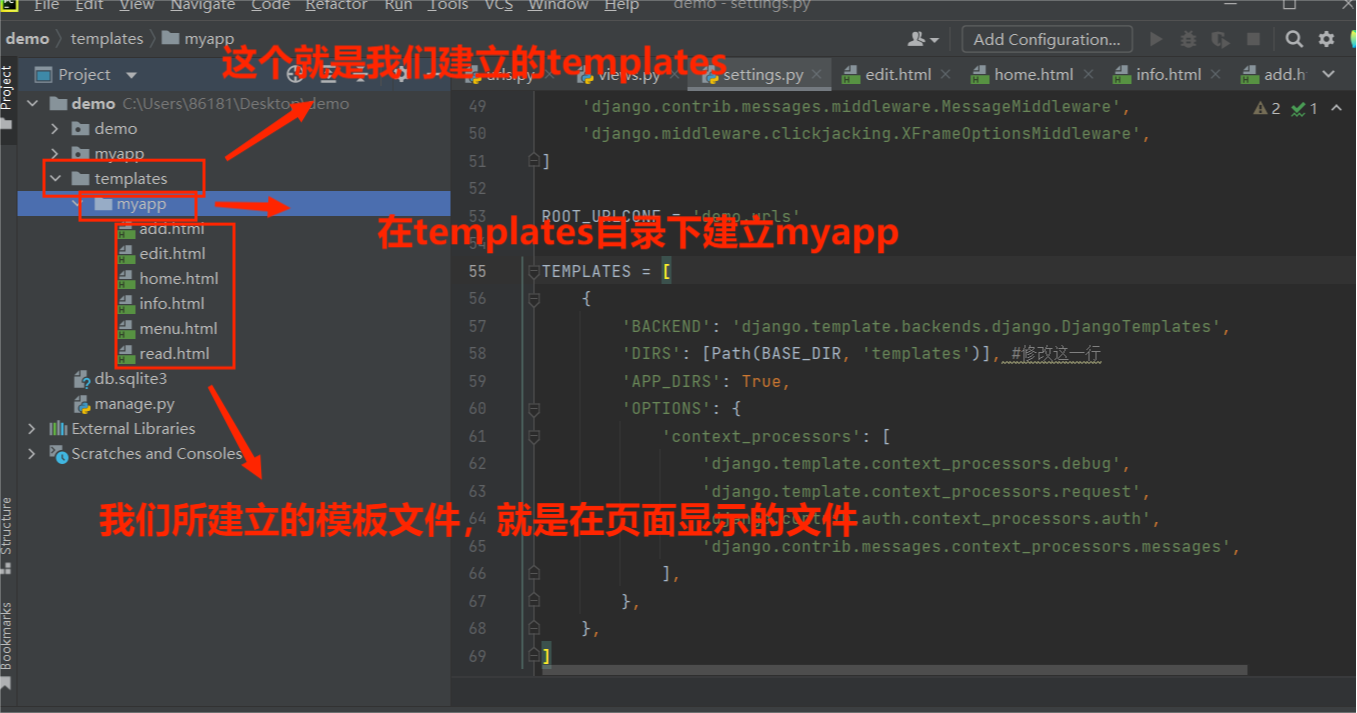Click the Debug bug icon

point(1188,39)
